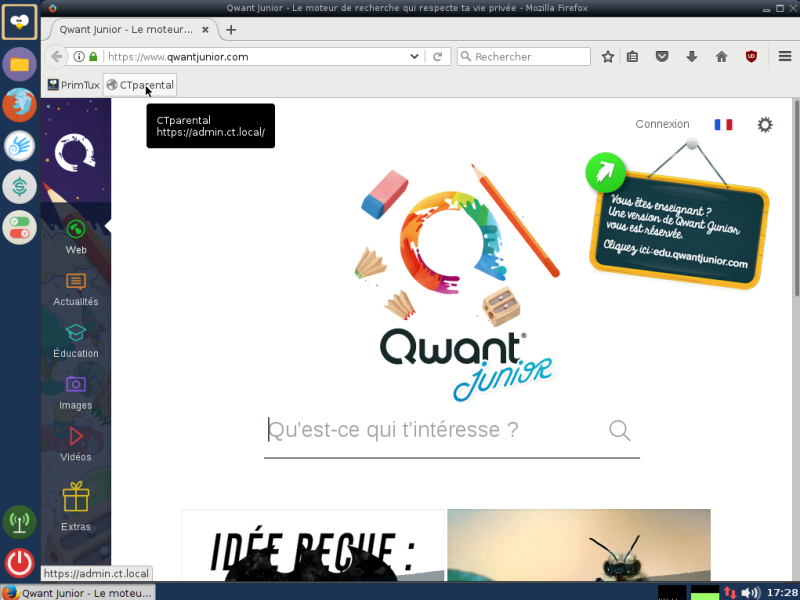Open Qwant Junior settings gear
Image resolution: width=800 pixels, height=600 pixels.
764,124
